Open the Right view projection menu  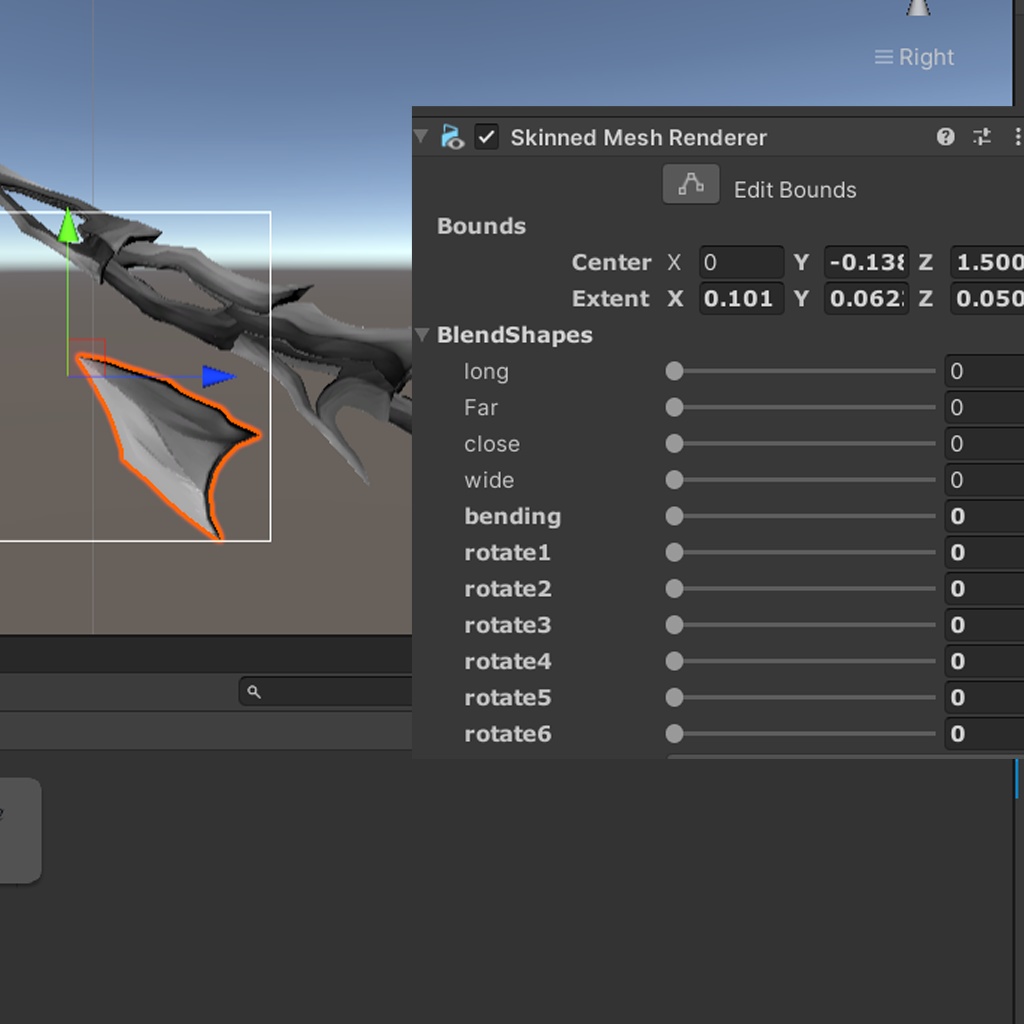[914, 57]
